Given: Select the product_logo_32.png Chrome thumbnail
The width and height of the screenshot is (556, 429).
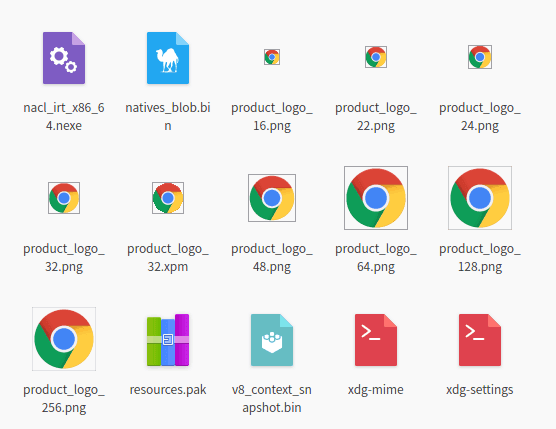Looking at the screenshot, I should 64,198.
